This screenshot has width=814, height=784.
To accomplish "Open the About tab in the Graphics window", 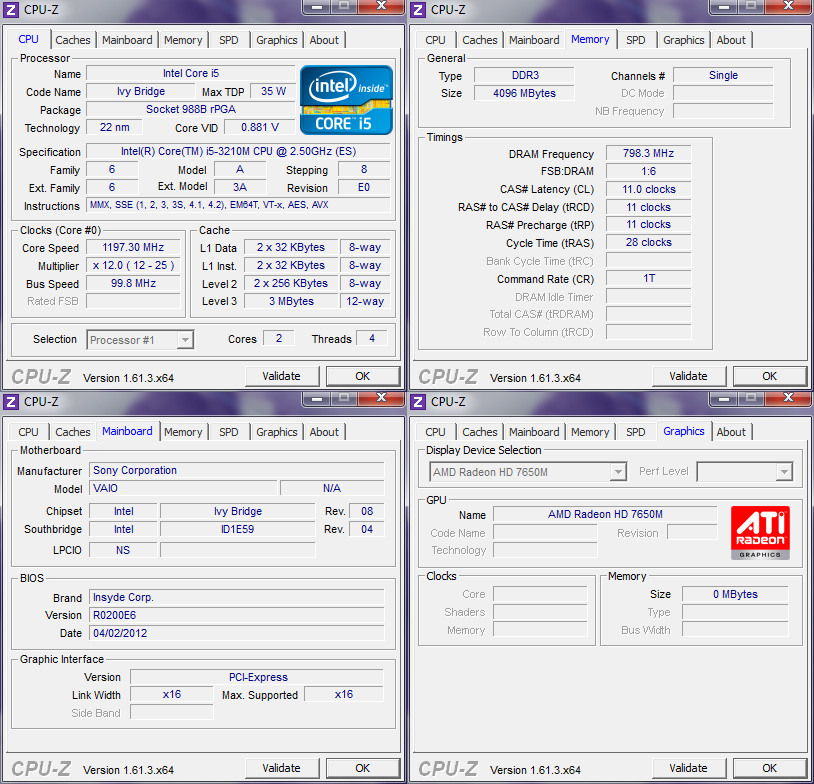I will [731, 432].
